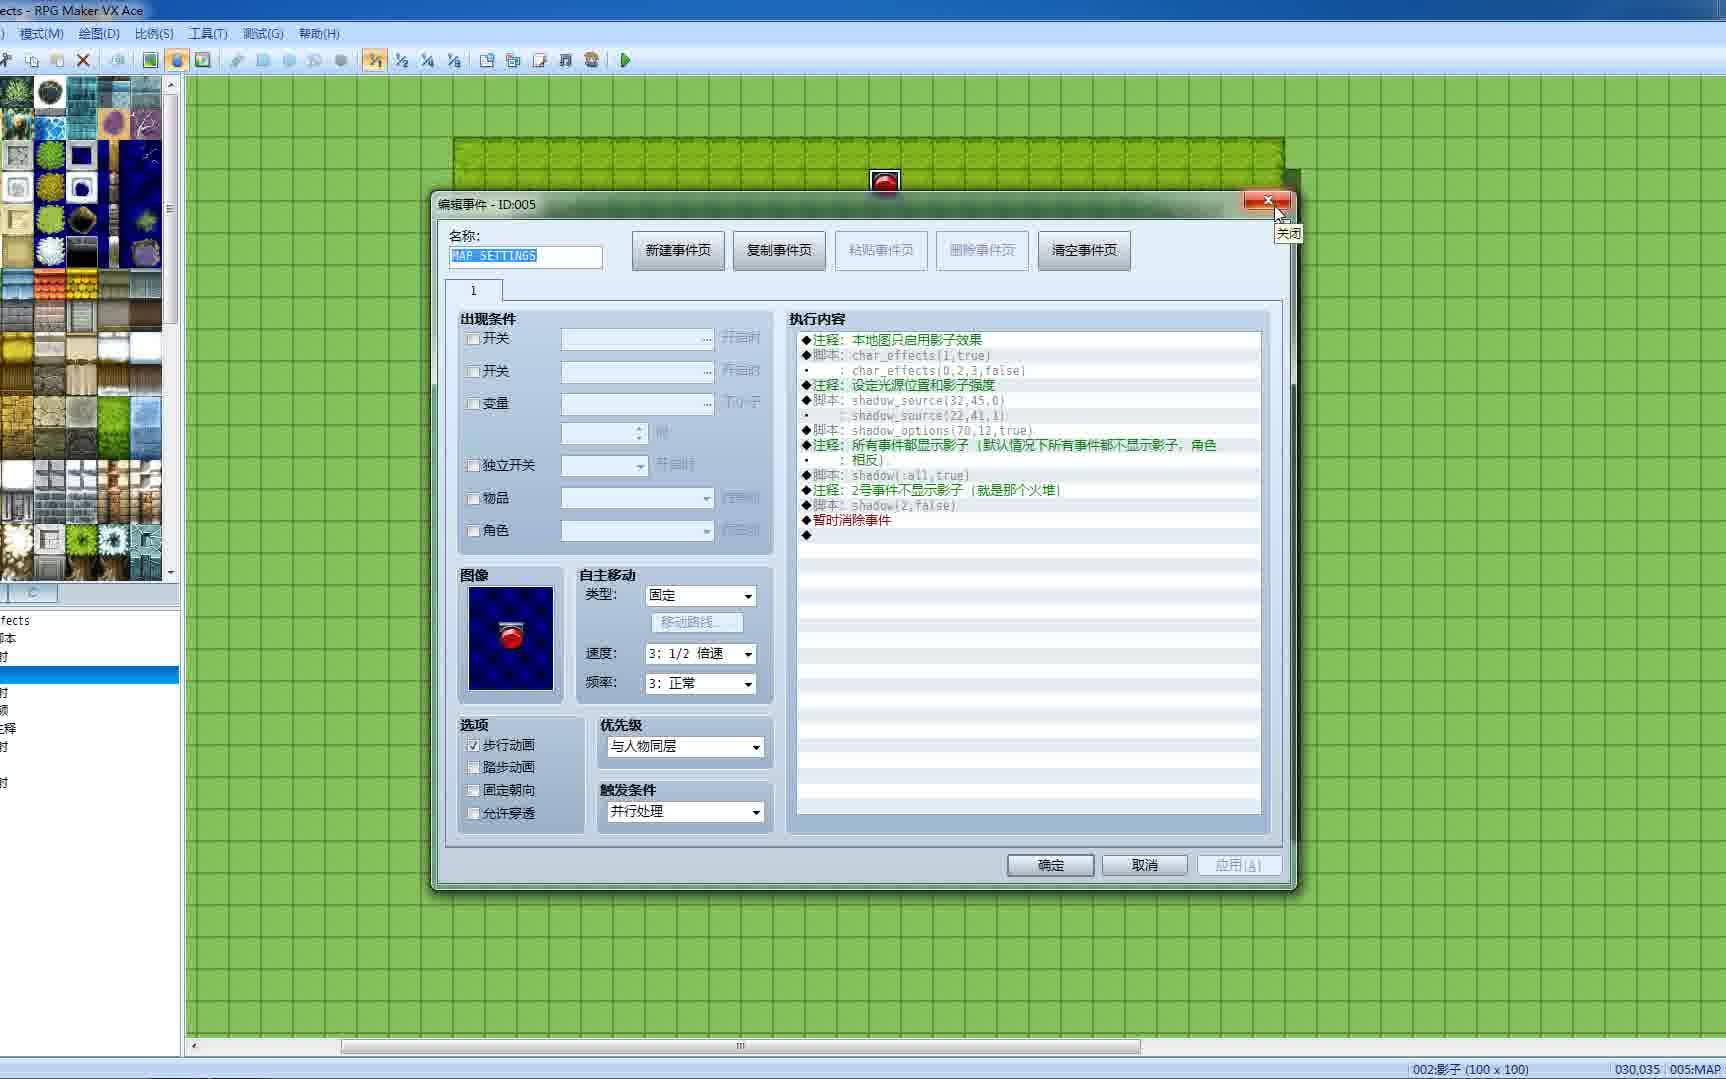The height and width of the screenshot is (1079, 1726).
Task: Open the Script Editor icon
Action: [540, 60]
